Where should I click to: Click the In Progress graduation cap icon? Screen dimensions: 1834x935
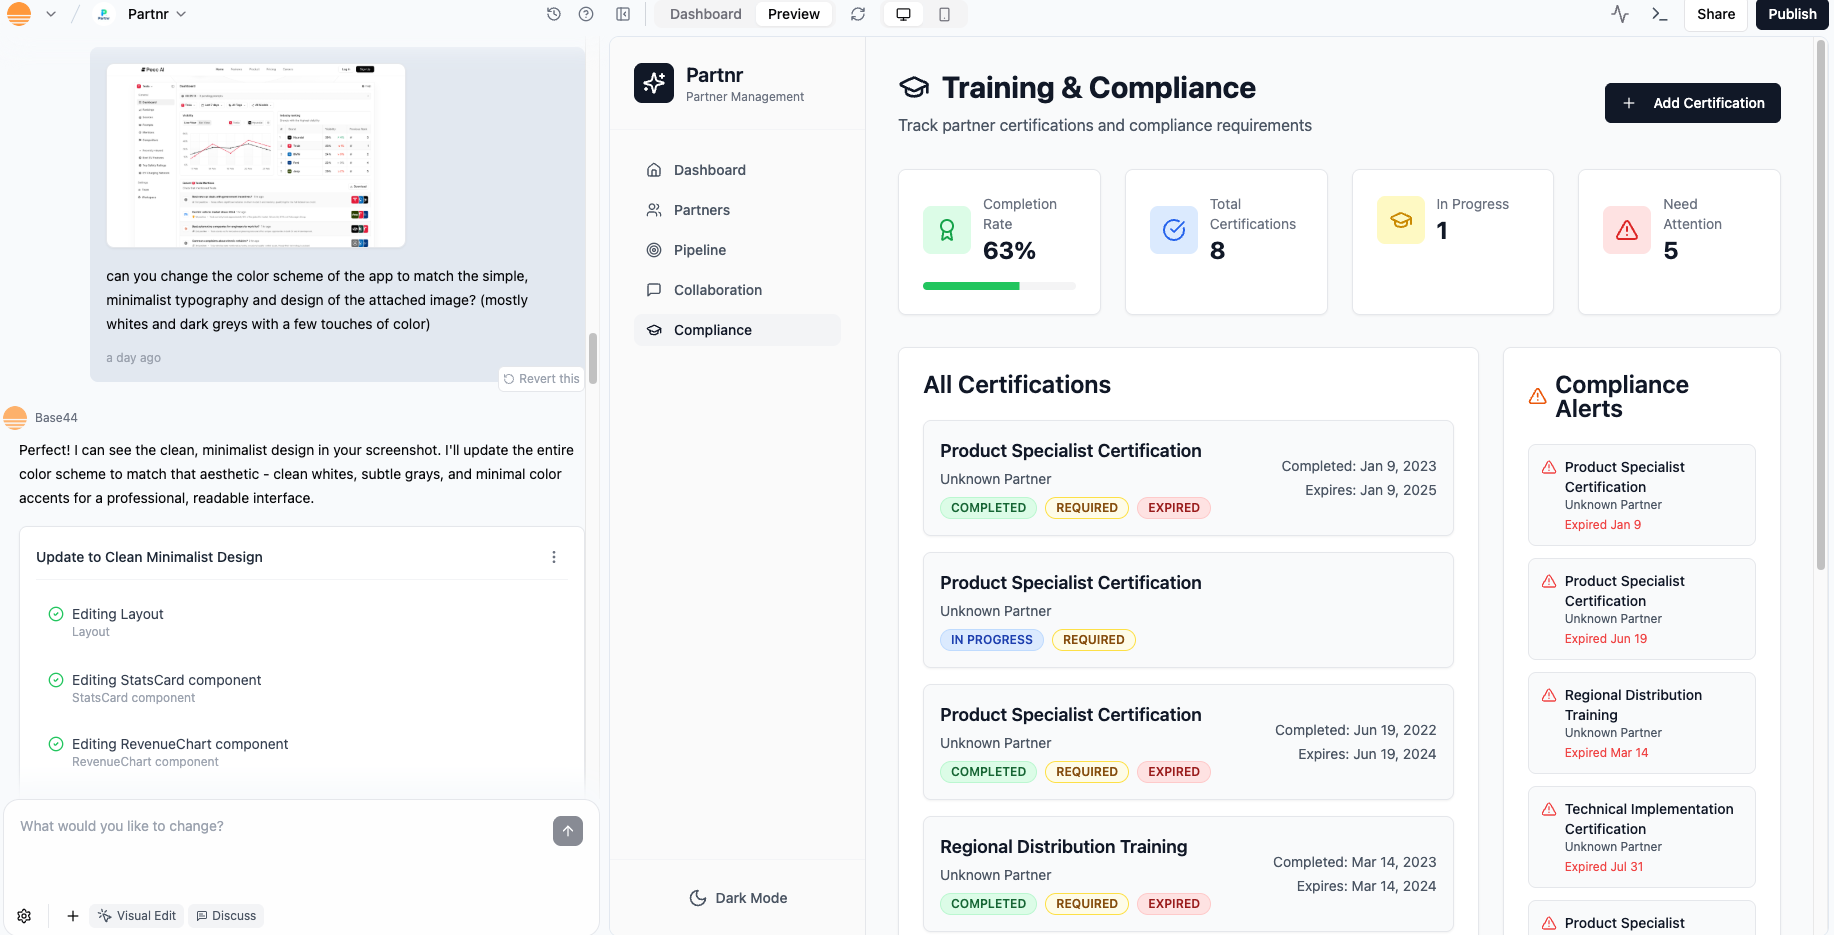click(x=1401, y=220)
